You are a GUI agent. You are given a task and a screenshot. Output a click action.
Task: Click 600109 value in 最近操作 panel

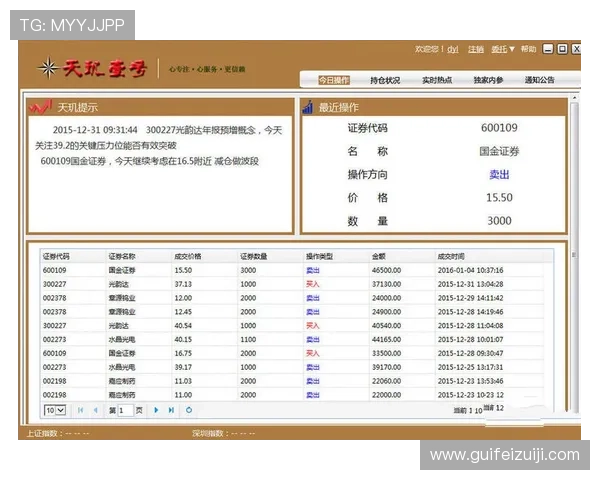(499, 128)
